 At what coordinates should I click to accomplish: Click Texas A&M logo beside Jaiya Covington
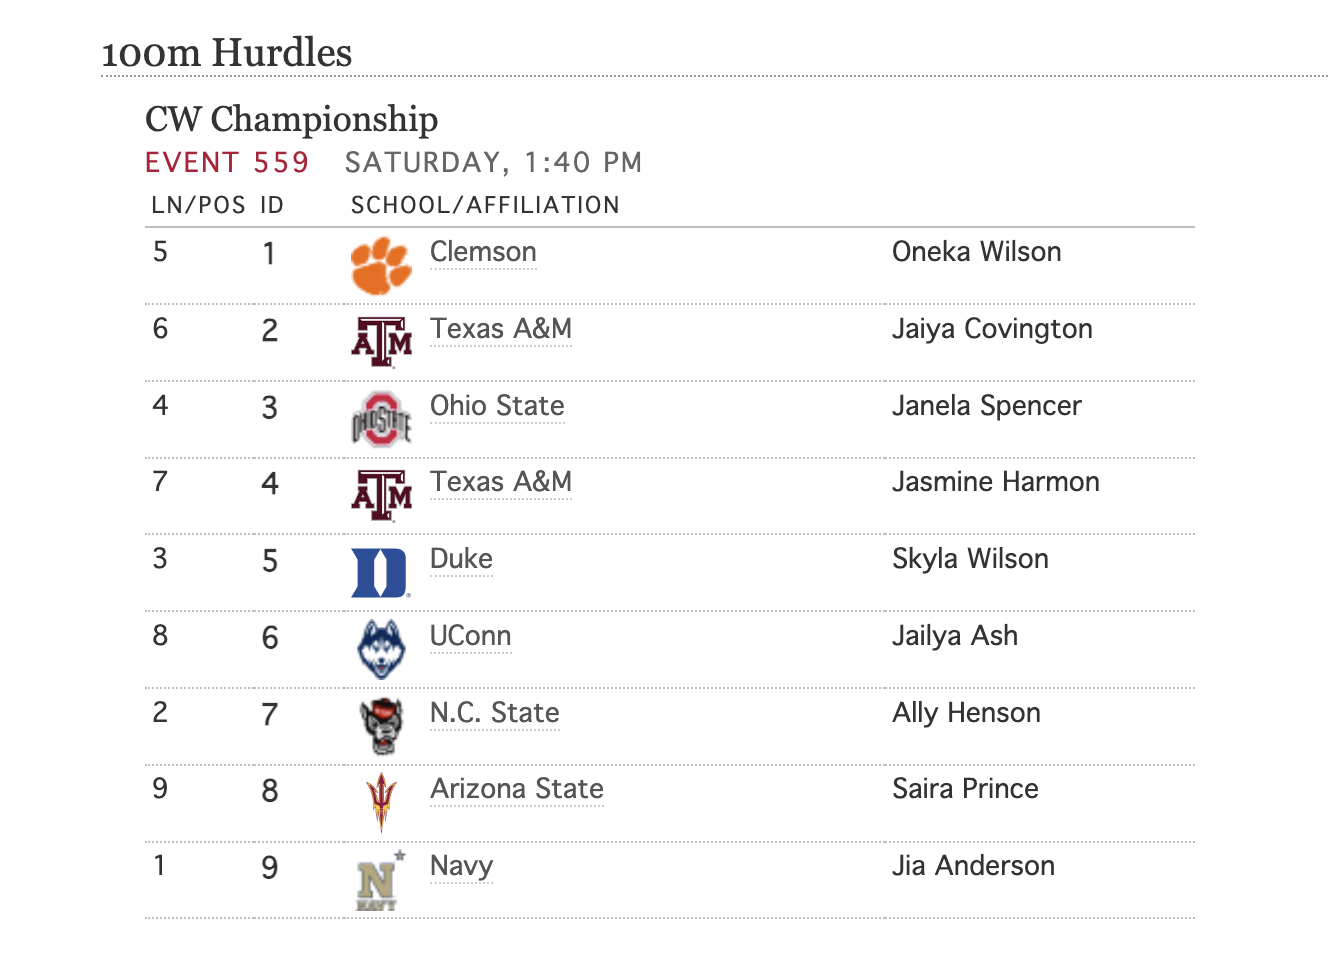(x=381, y=342)
